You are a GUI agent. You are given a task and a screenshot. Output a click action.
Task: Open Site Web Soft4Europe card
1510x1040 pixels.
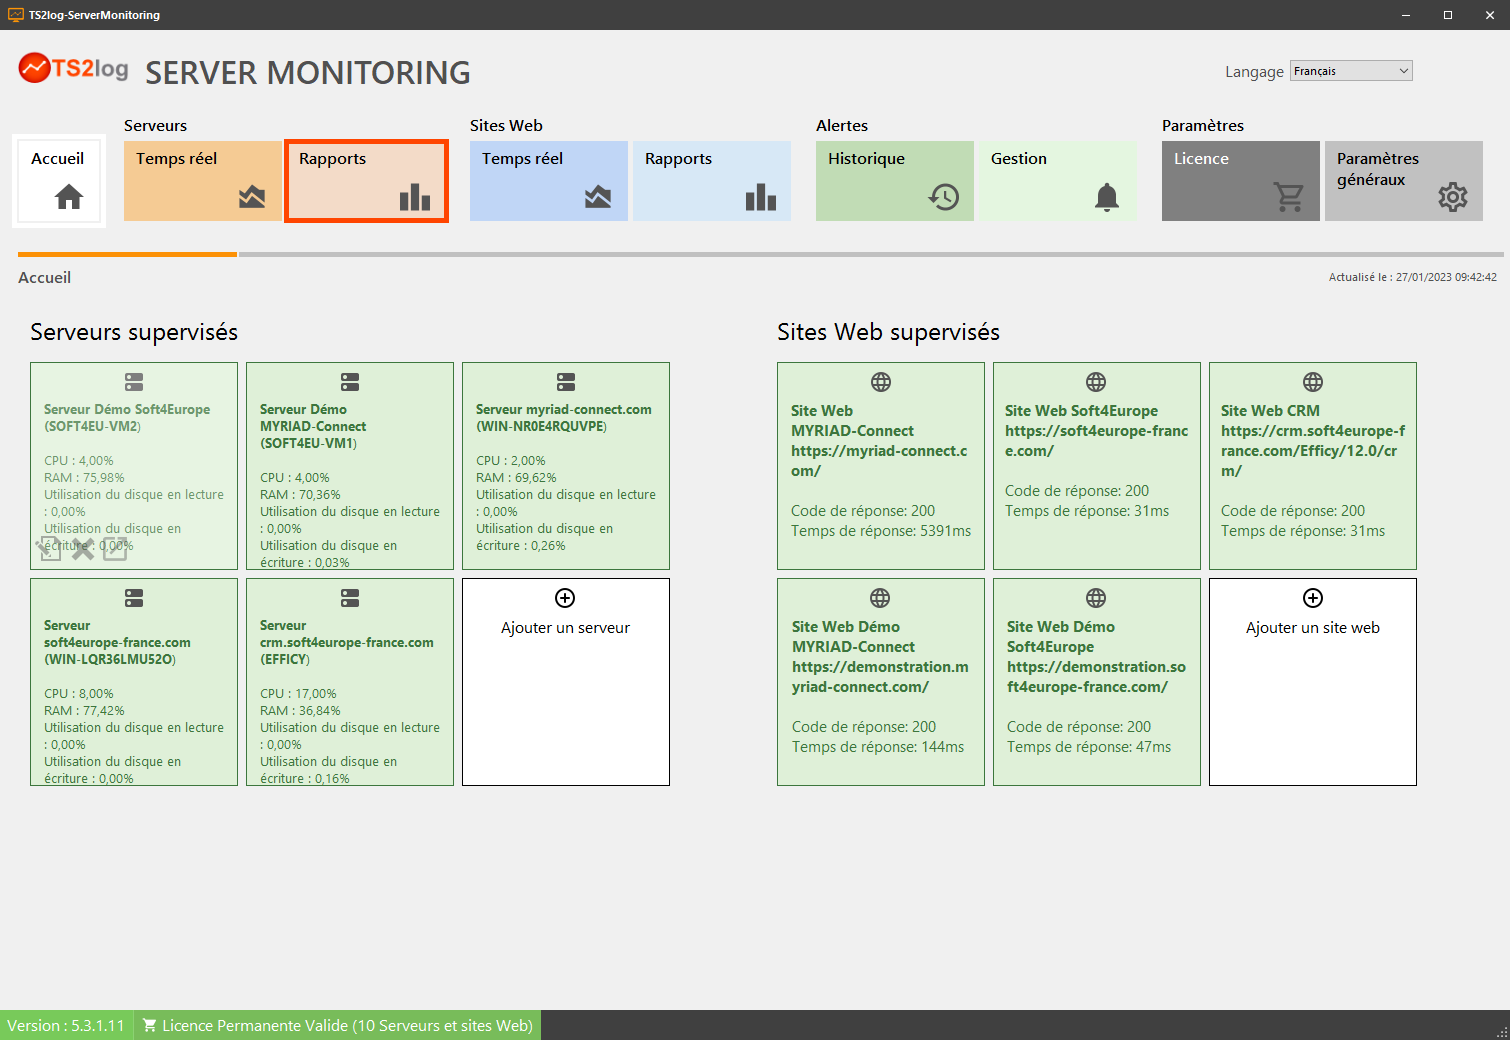[x=1097, y=466]
